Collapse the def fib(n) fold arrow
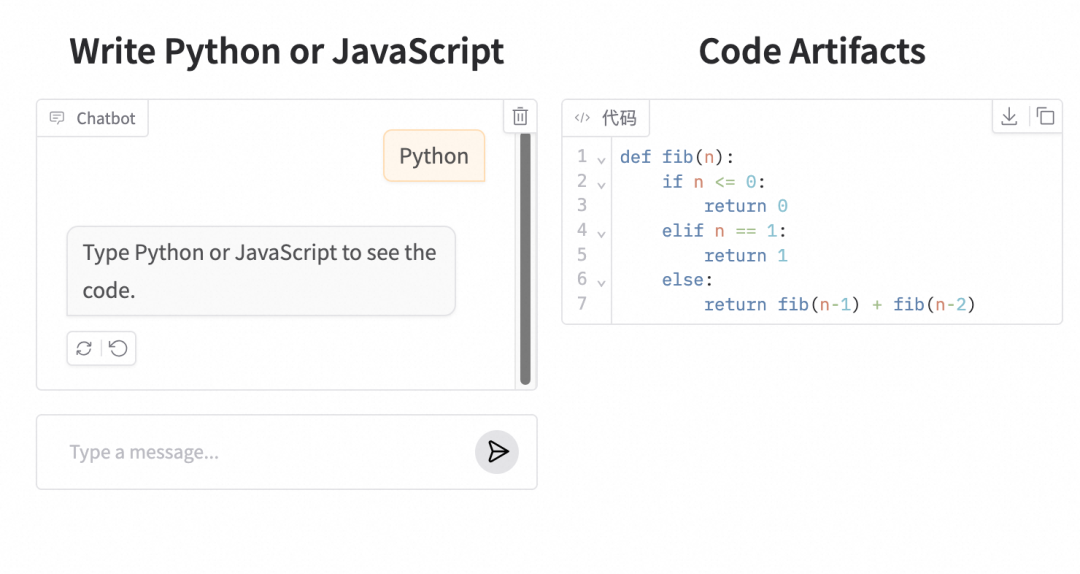The width and height of the screenshot is (1080, 574). [601, 161]
